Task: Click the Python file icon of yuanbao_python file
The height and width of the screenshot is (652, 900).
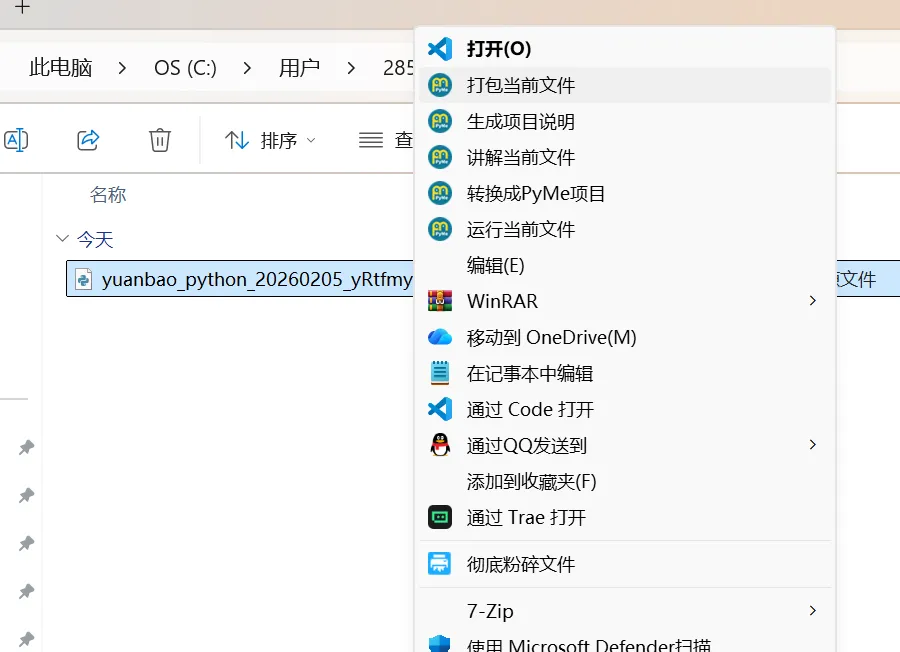Action: point(84,280)
